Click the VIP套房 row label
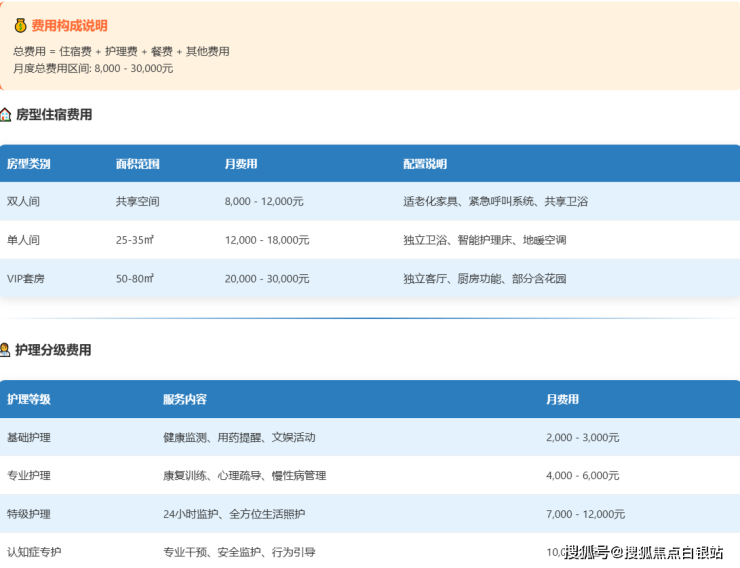Image resolution: width=740 pixels, height=568 pixels. click(x=26, y=278)
